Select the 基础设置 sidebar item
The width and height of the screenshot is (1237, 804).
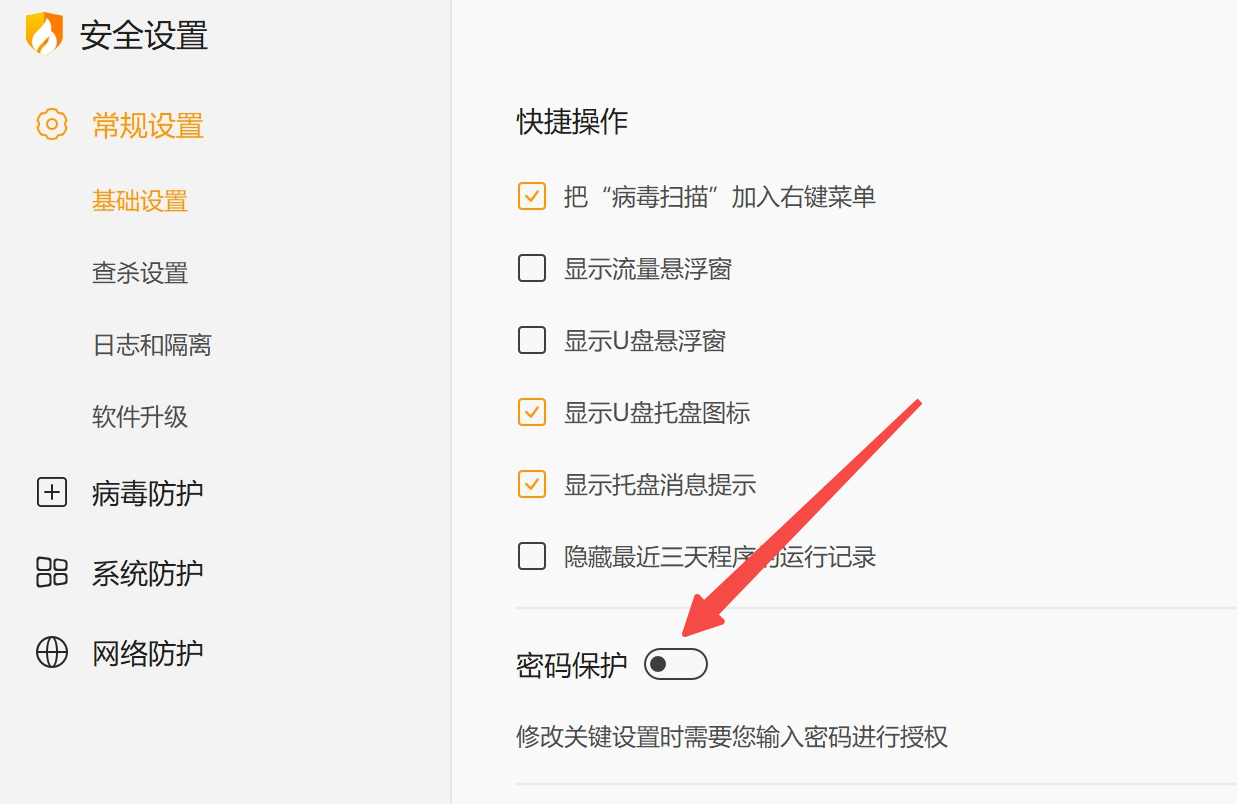pos(140,201)
